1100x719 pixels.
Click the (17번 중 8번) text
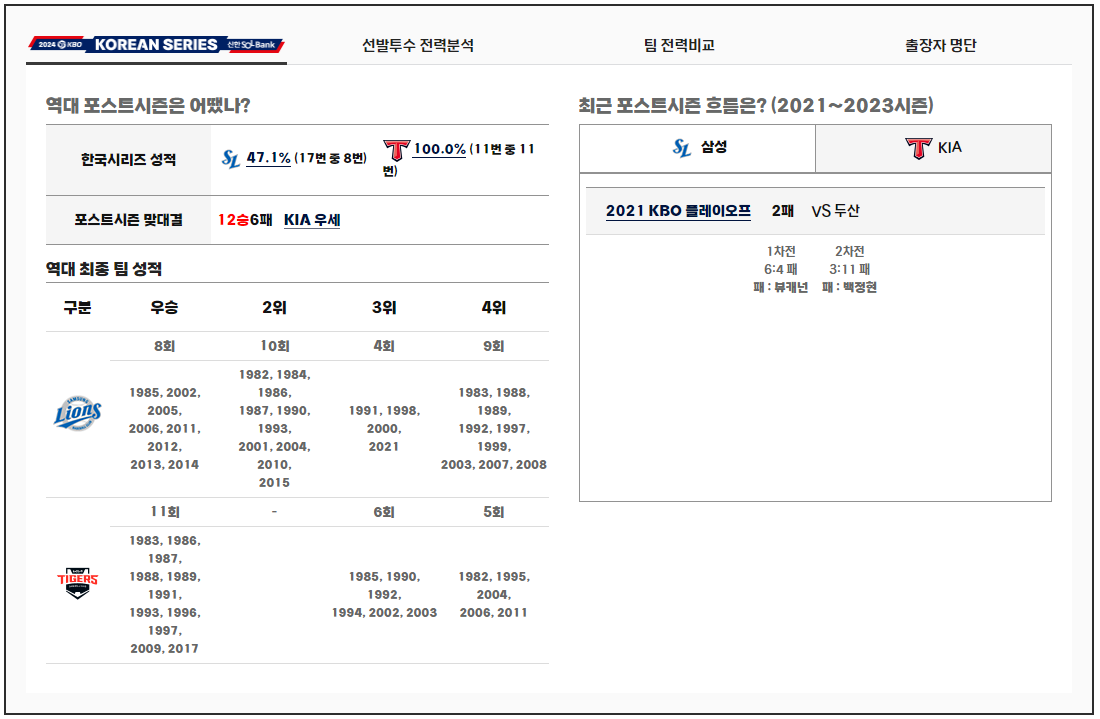pyautogui.click(x=330, y=158)
